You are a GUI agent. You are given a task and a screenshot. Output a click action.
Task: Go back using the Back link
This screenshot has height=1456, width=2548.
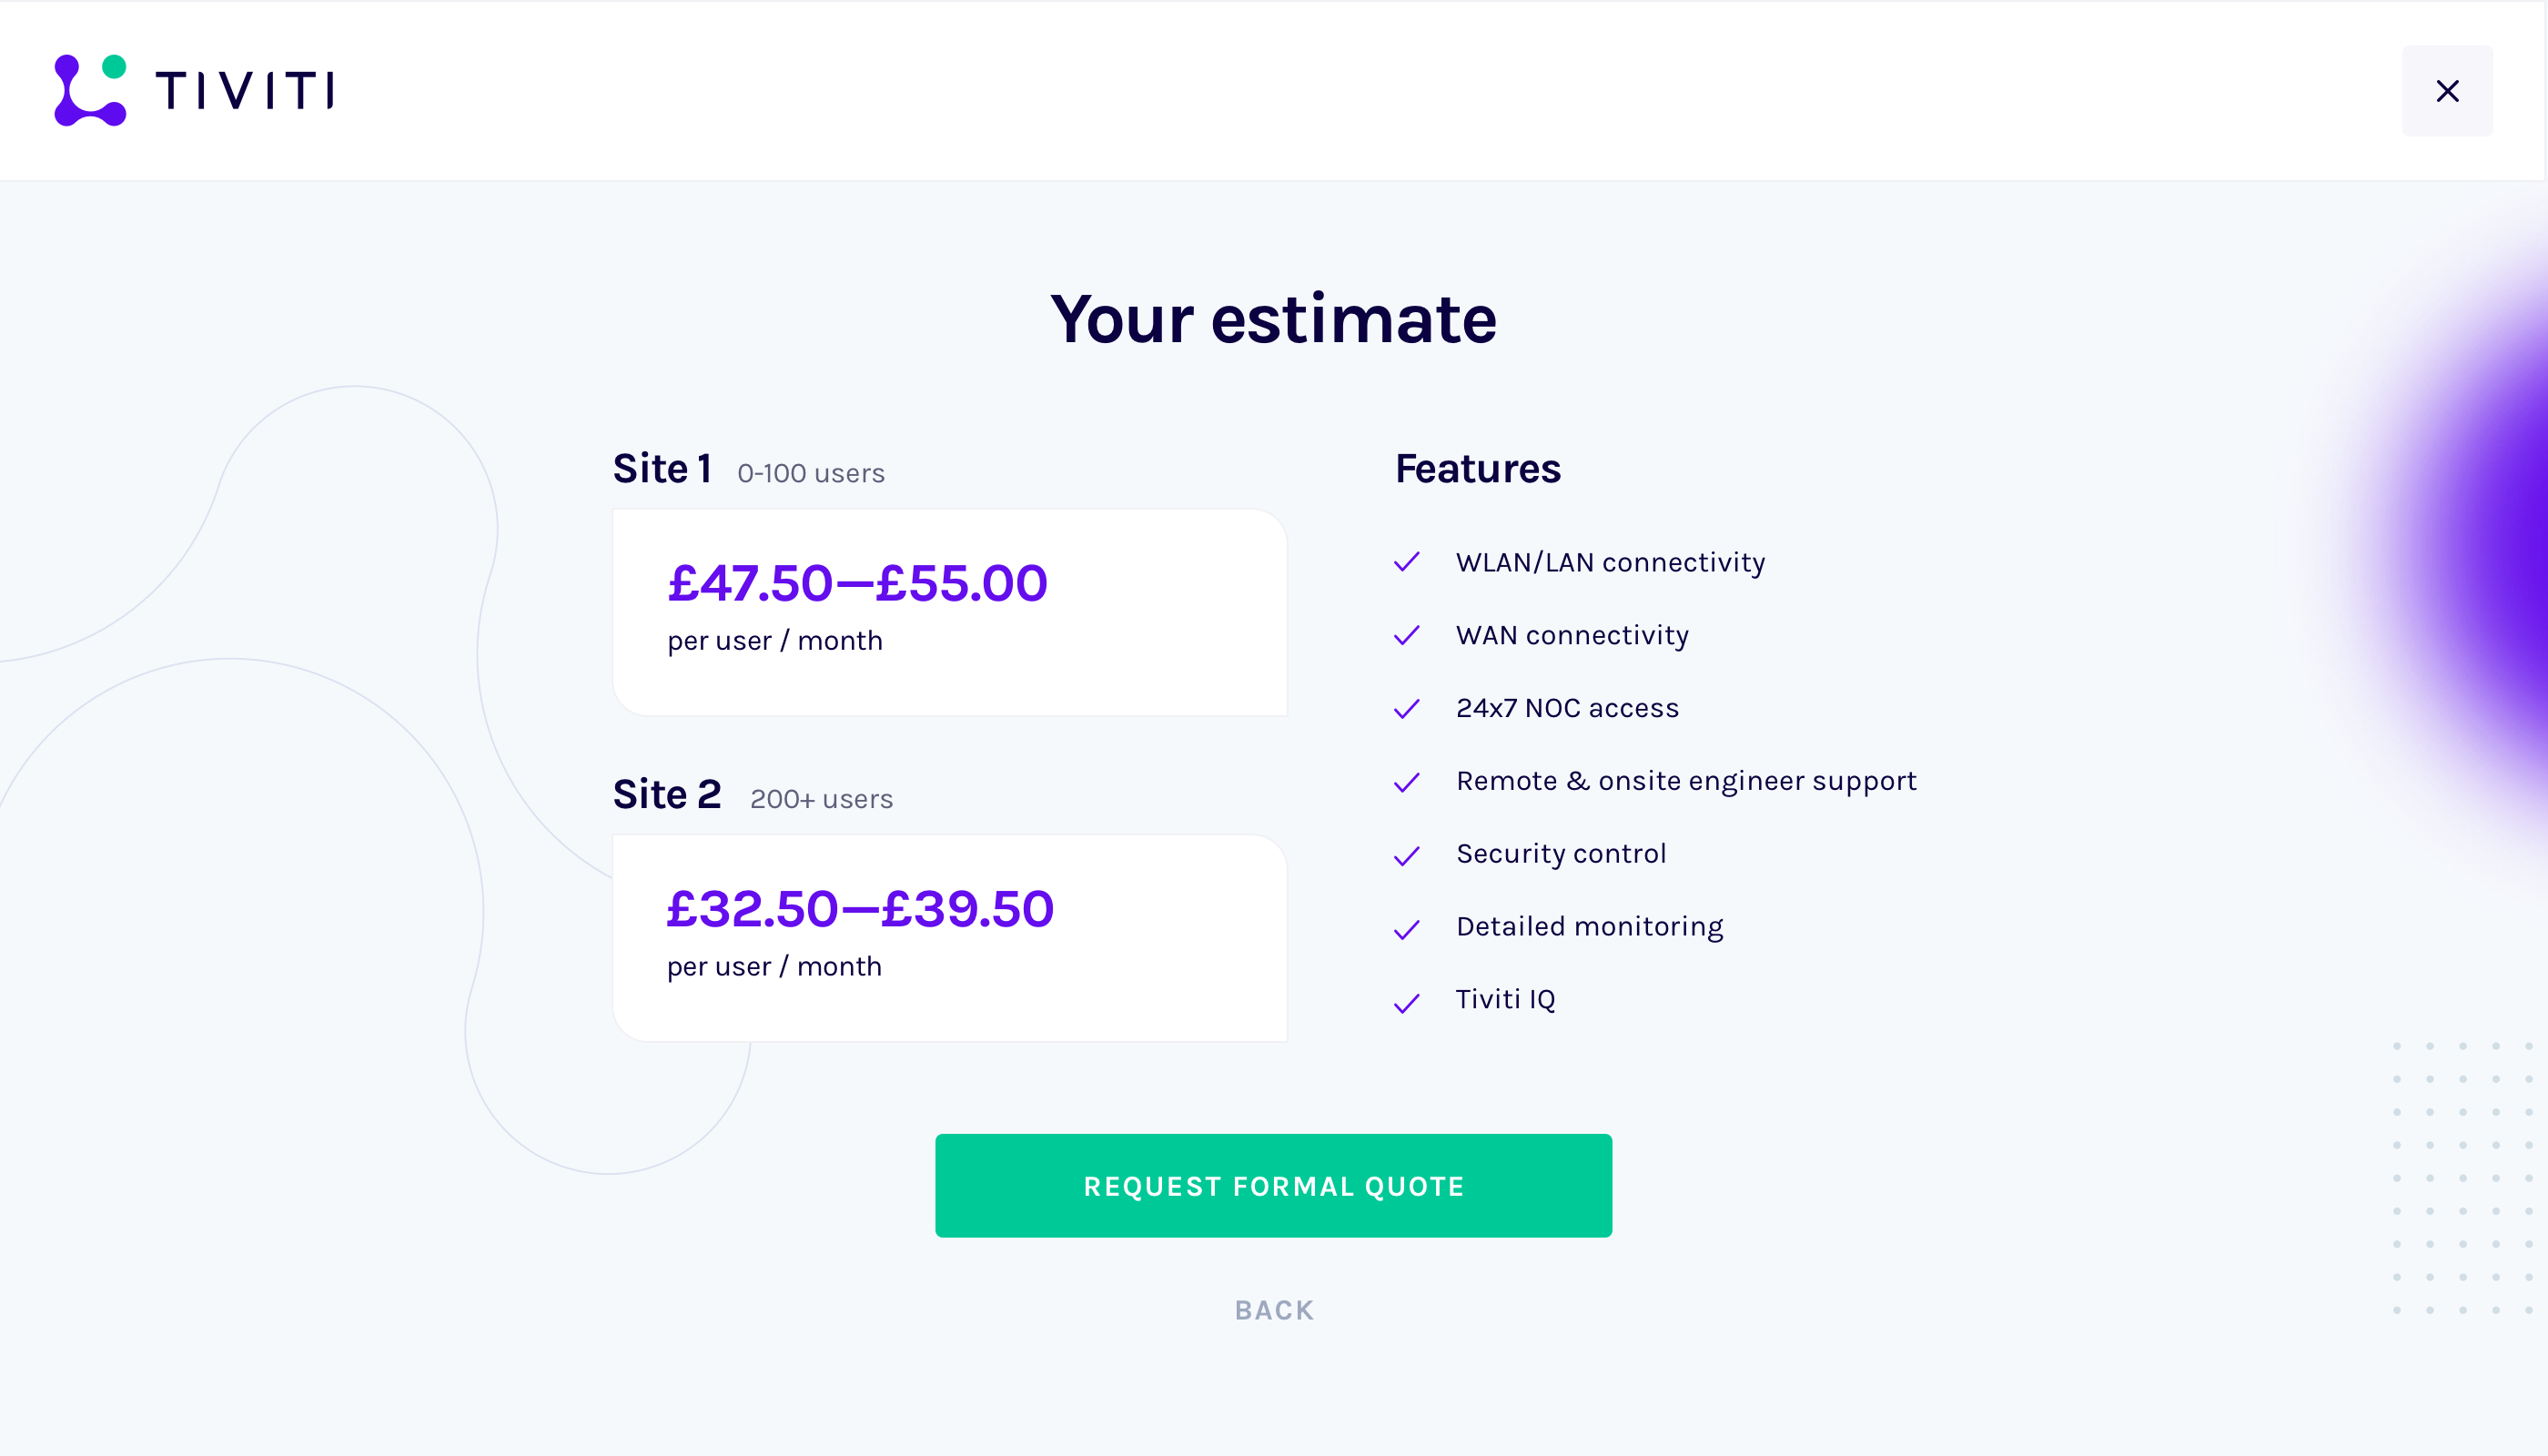1274,1310
